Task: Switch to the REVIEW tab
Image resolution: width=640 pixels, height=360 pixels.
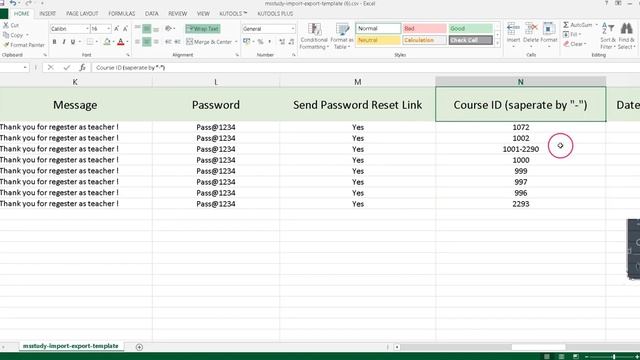Action: (x=178, y=13)
